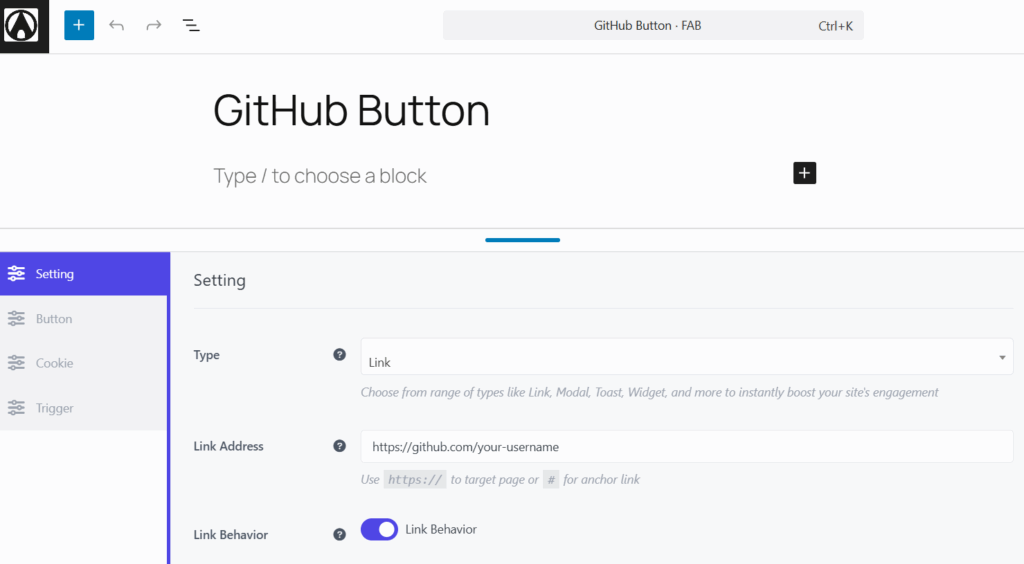The width and height of the screenshot is (1024, 564).
Task: Open the Type dropdown showing Link
Action: [x=686, y=356]
